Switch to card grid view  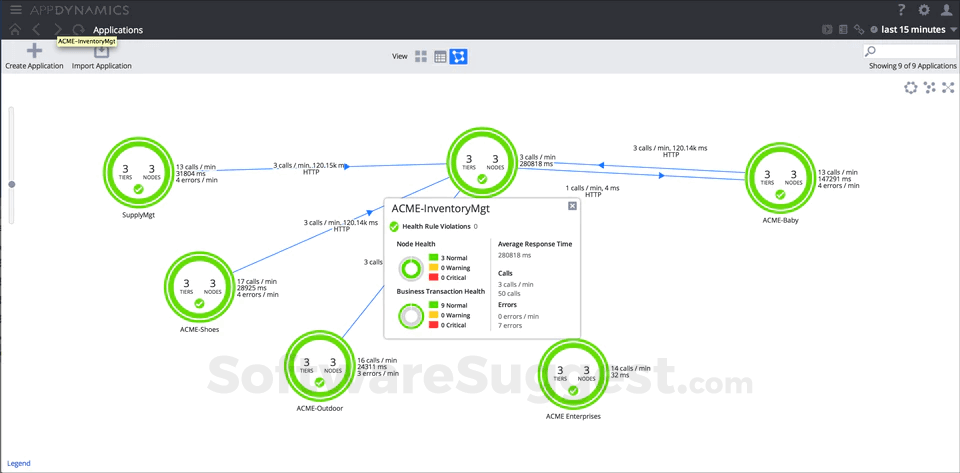tap(421, 56)
